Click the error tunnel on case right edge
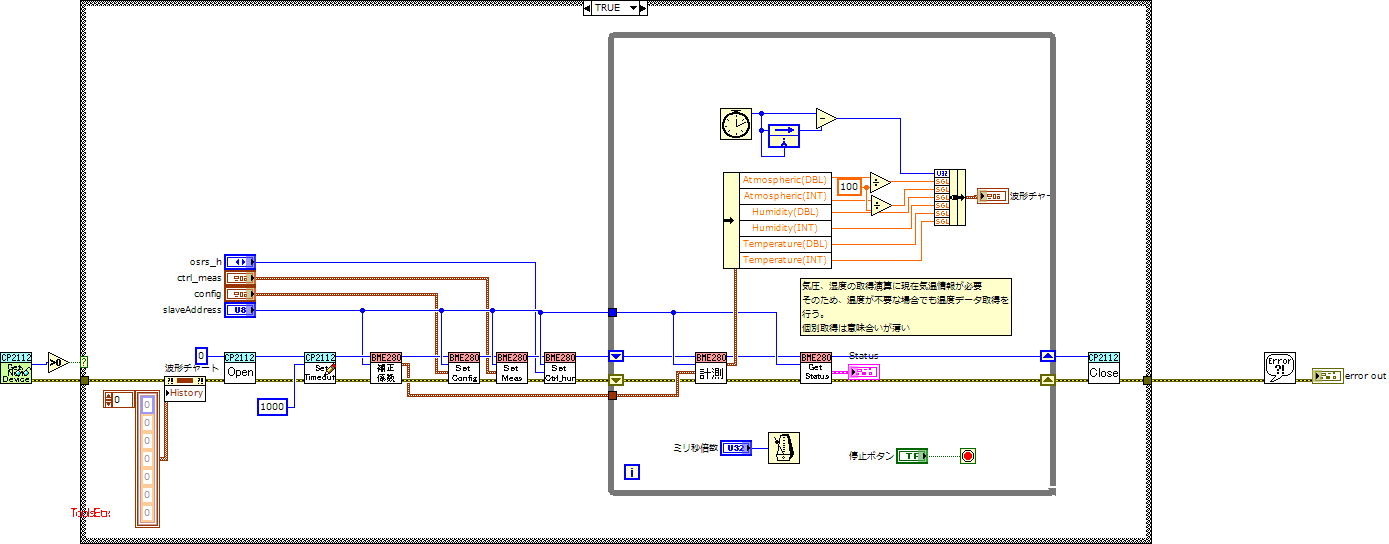1389x544 pixels. click(x=1147, y=380)
